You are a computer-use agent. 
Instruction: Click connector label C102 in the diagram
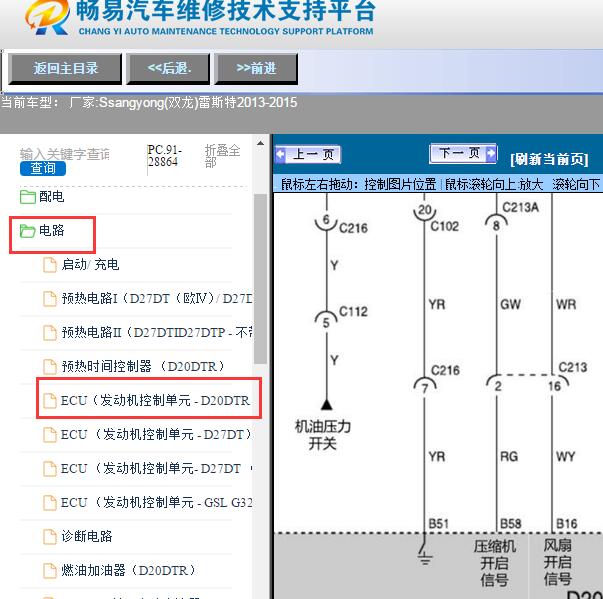[445, 226]
